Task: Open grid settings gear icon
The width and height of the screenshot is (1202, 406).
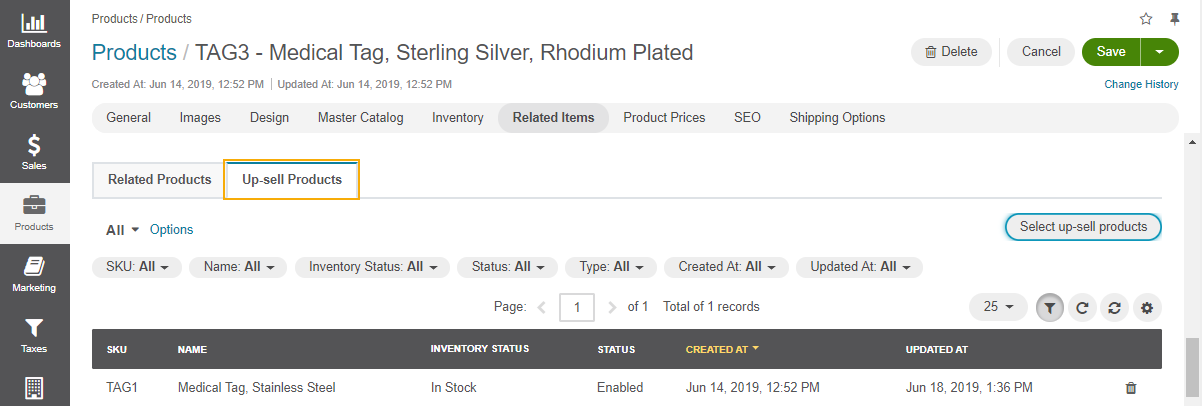Action: point(1147,308)
